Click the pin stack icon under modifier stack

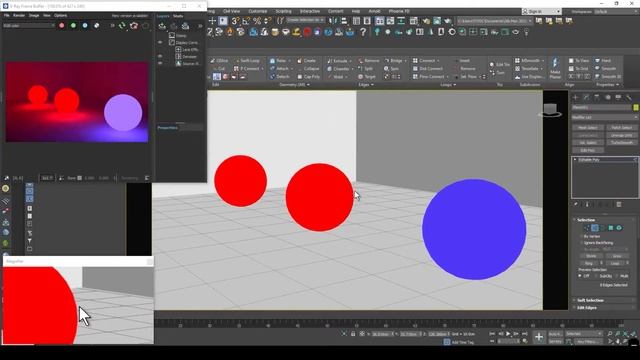(576, 204)
